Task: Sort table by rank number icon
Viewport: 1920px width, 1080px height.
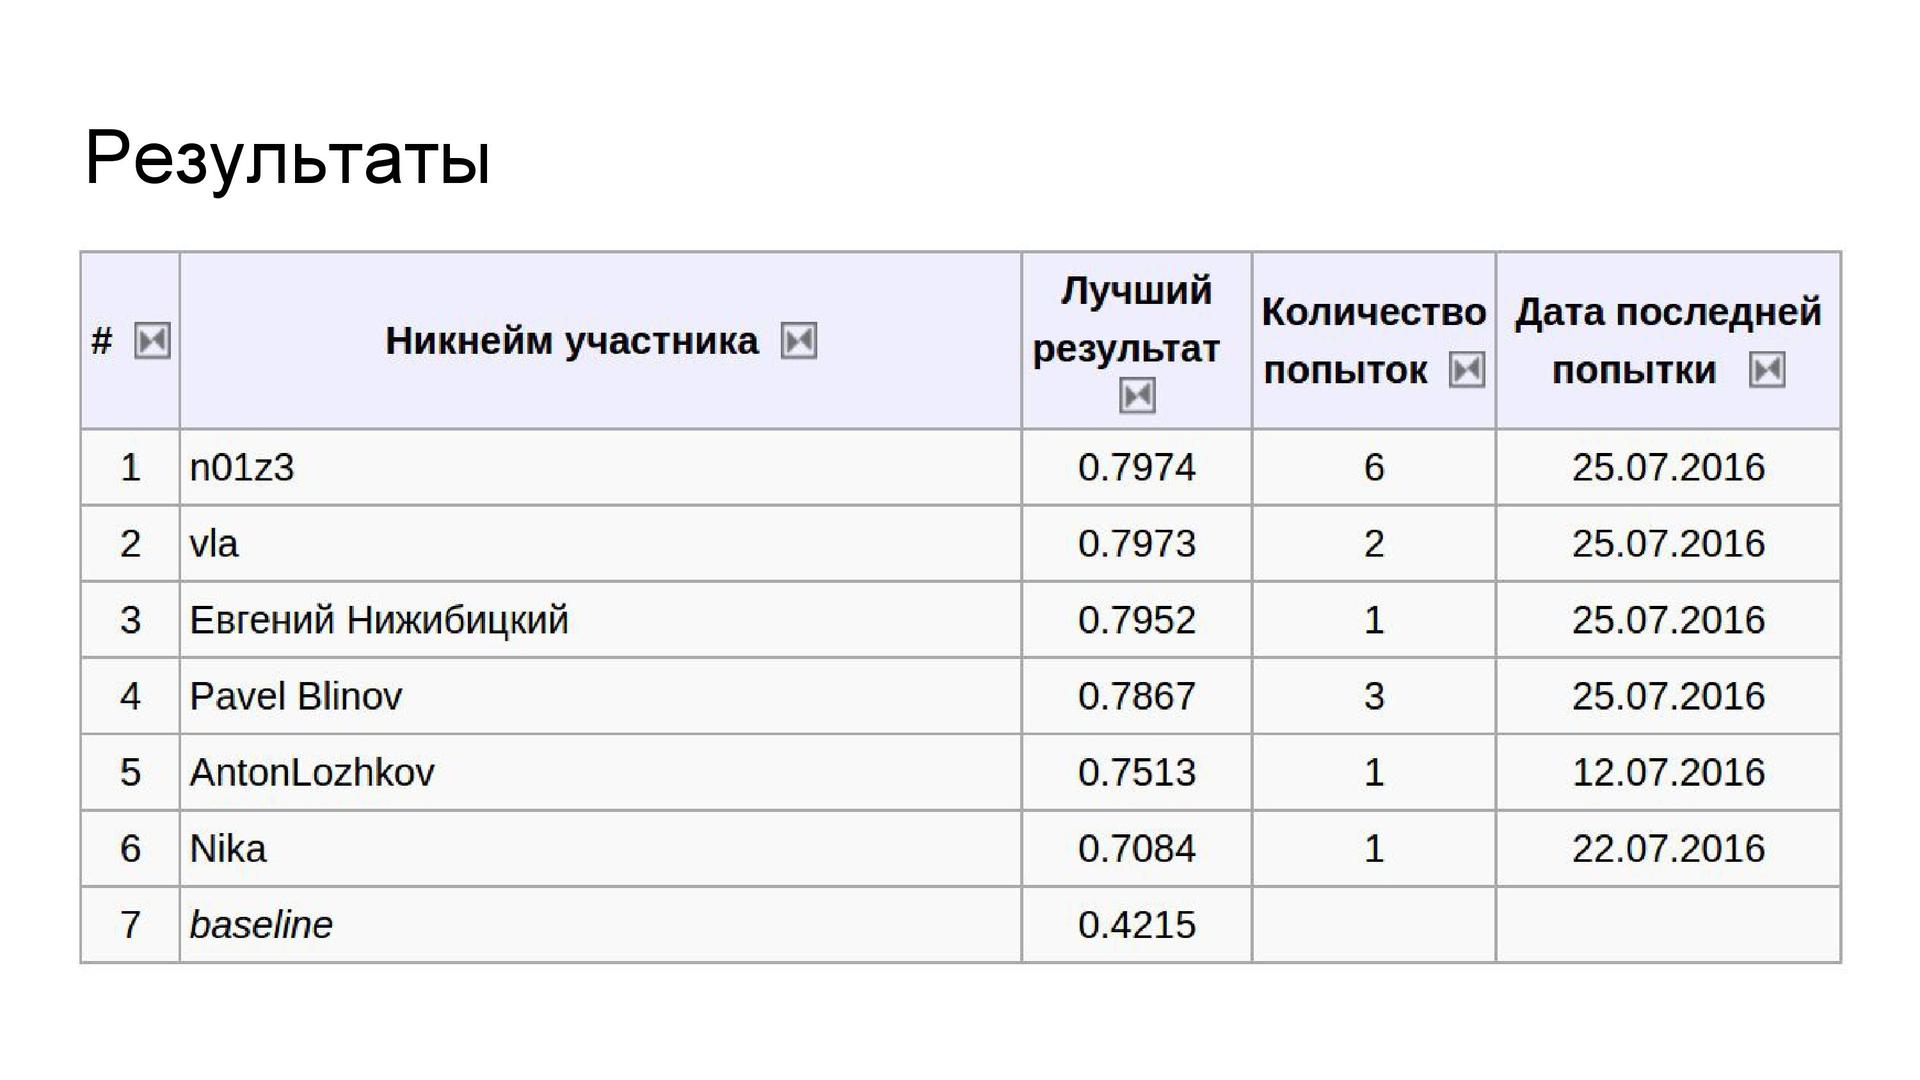Action: pos(152,341)
